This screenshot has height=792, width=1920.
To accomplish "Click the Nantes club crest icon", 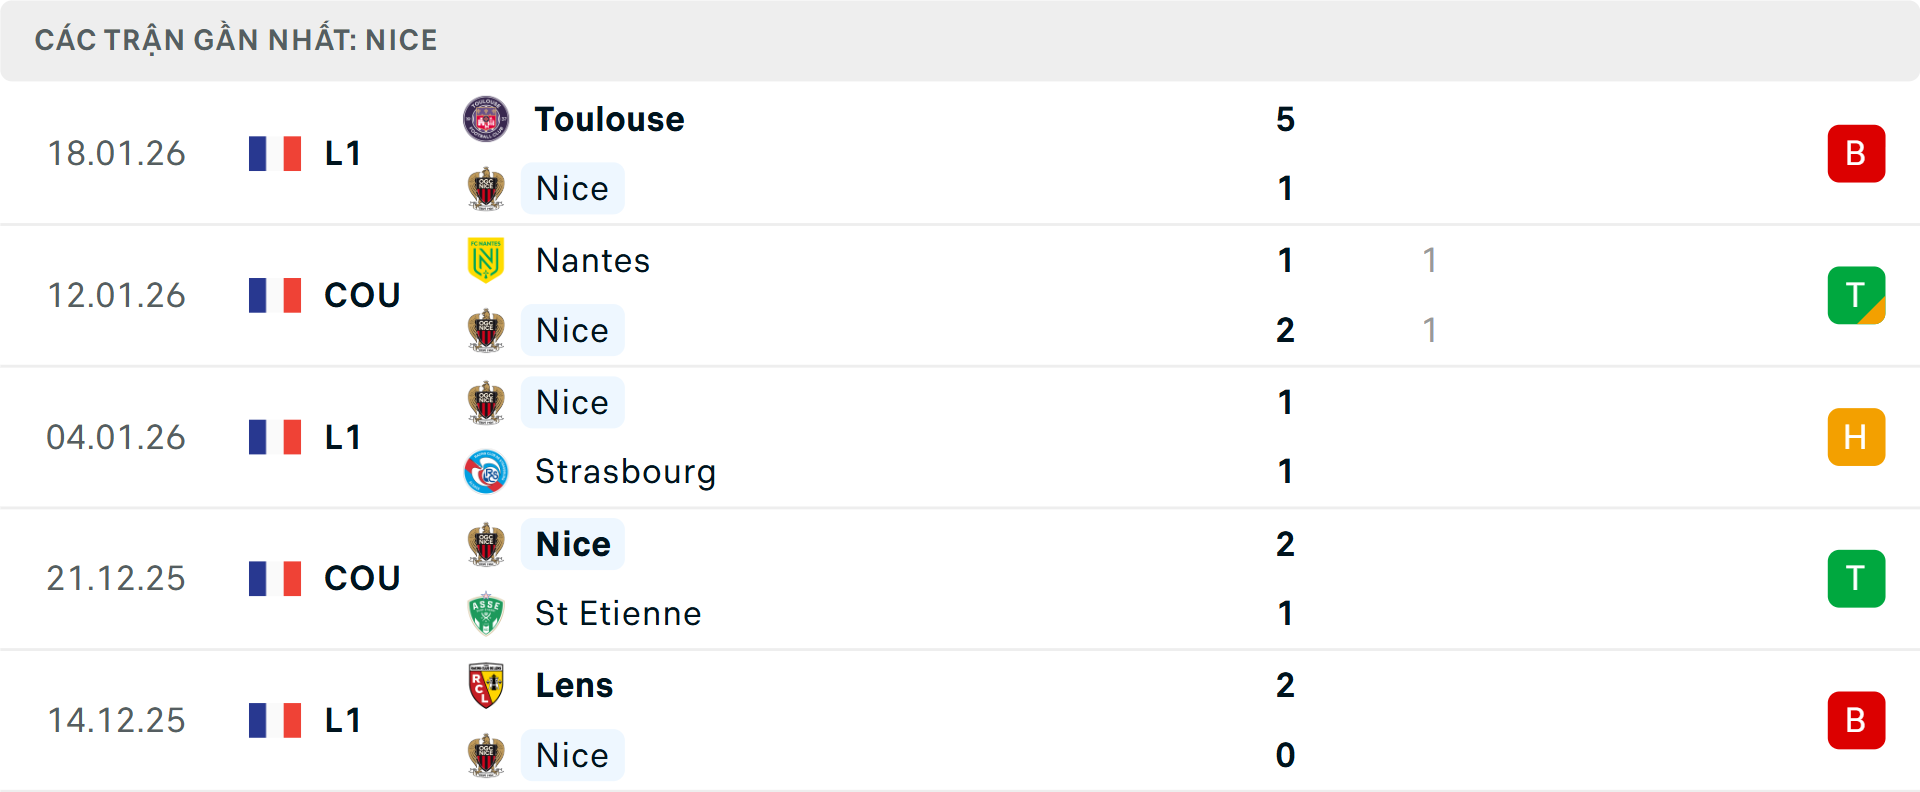I will 486,260.
